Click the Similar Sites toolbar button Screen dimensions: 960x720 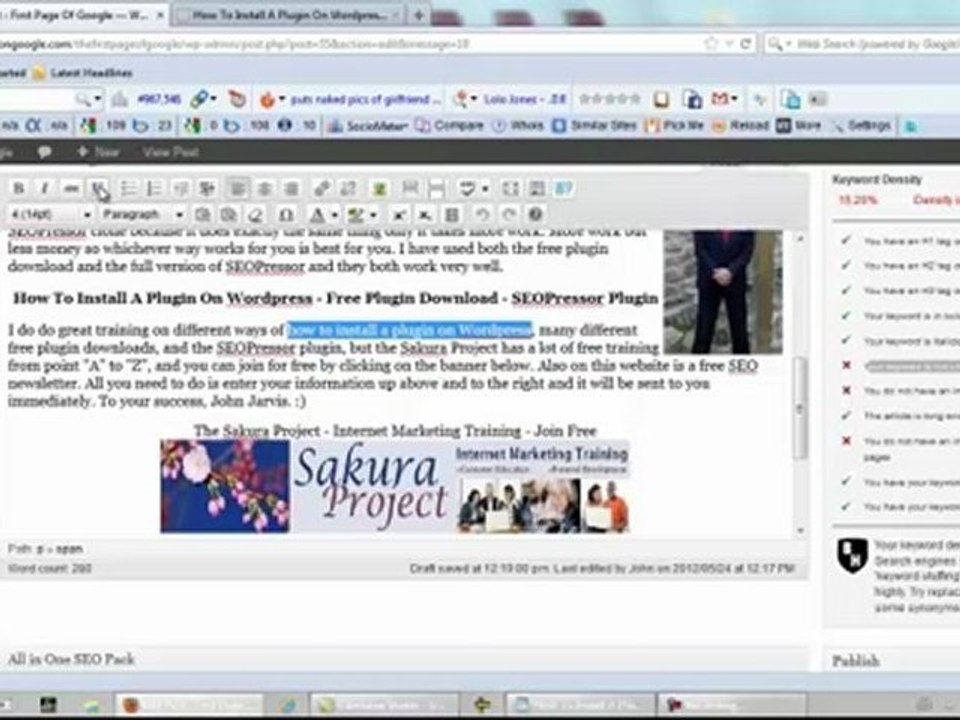594,126
